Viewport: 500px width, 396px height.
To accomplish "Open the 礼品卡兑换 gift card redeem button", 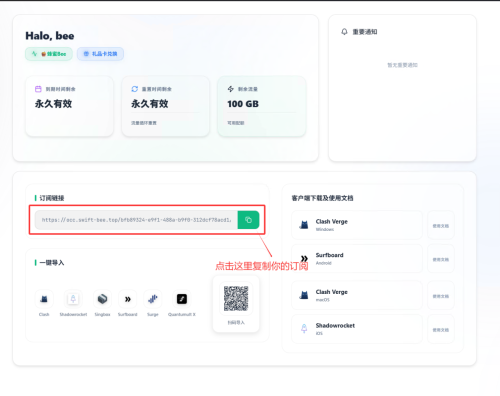I will tap(100, 54).
